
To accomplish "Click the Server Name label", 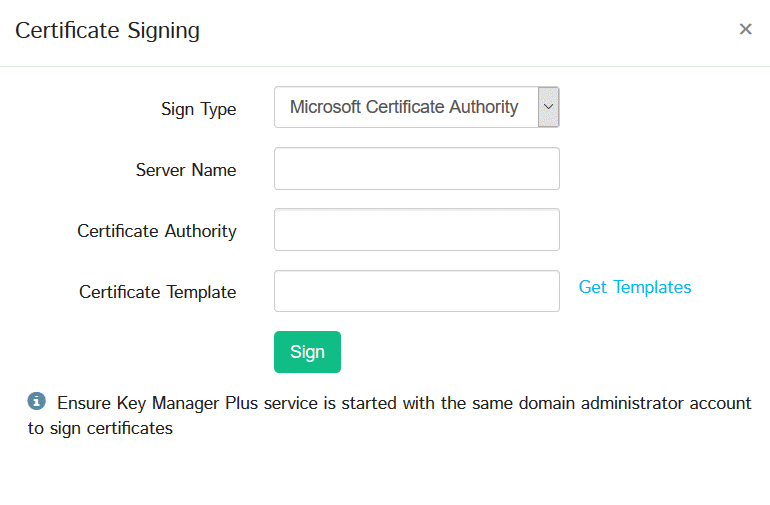I will click(x=186, y=170).
